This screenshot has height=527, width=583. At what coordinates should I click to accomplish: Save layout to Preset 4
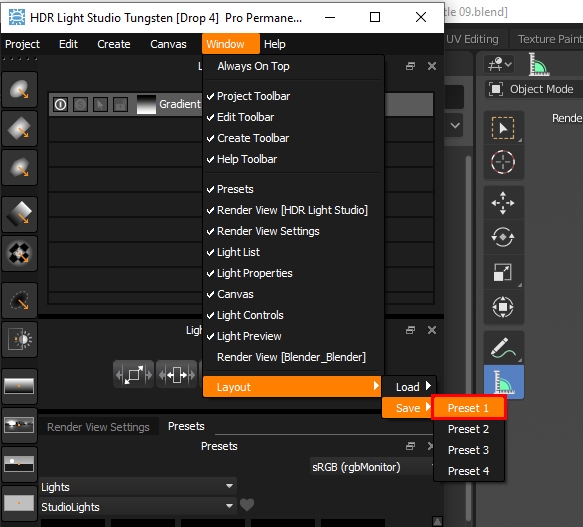click(468, 471)
